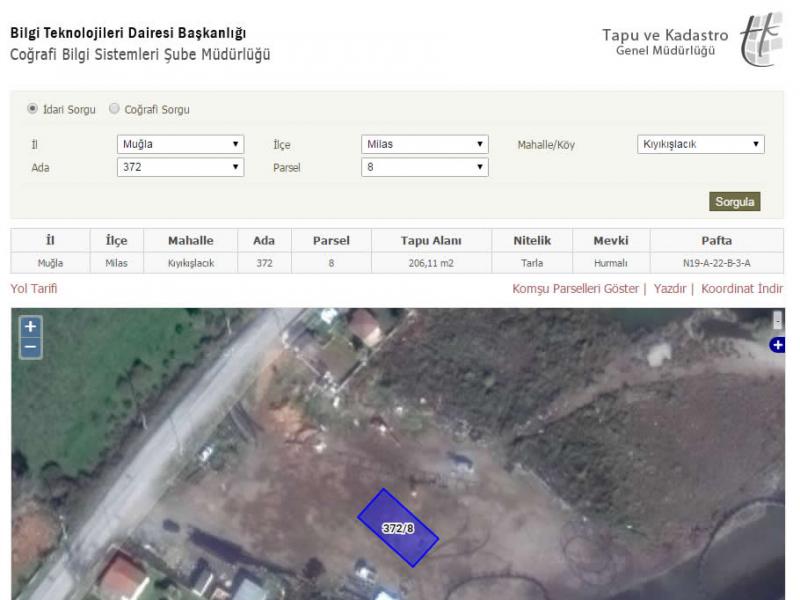Screen dimensions: 800x600
Task: Click the Yazdır link
Action: (670, 289)
